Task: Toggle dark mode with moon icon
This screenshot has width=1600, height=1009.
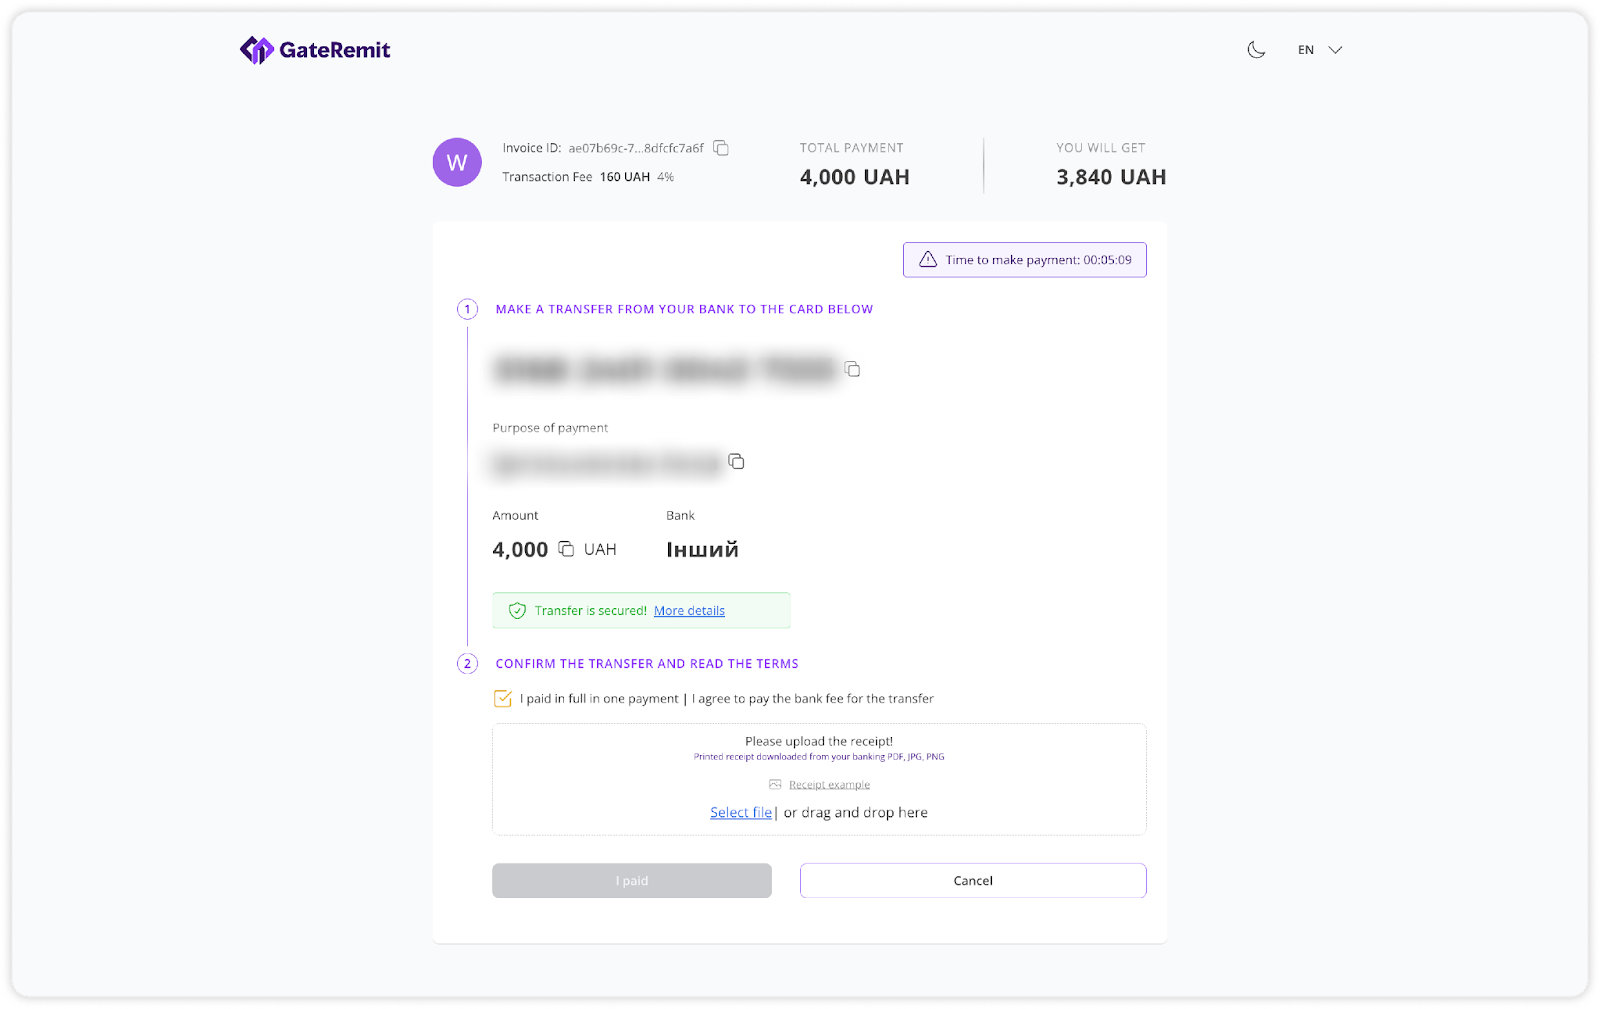Action: [1256, 50]
